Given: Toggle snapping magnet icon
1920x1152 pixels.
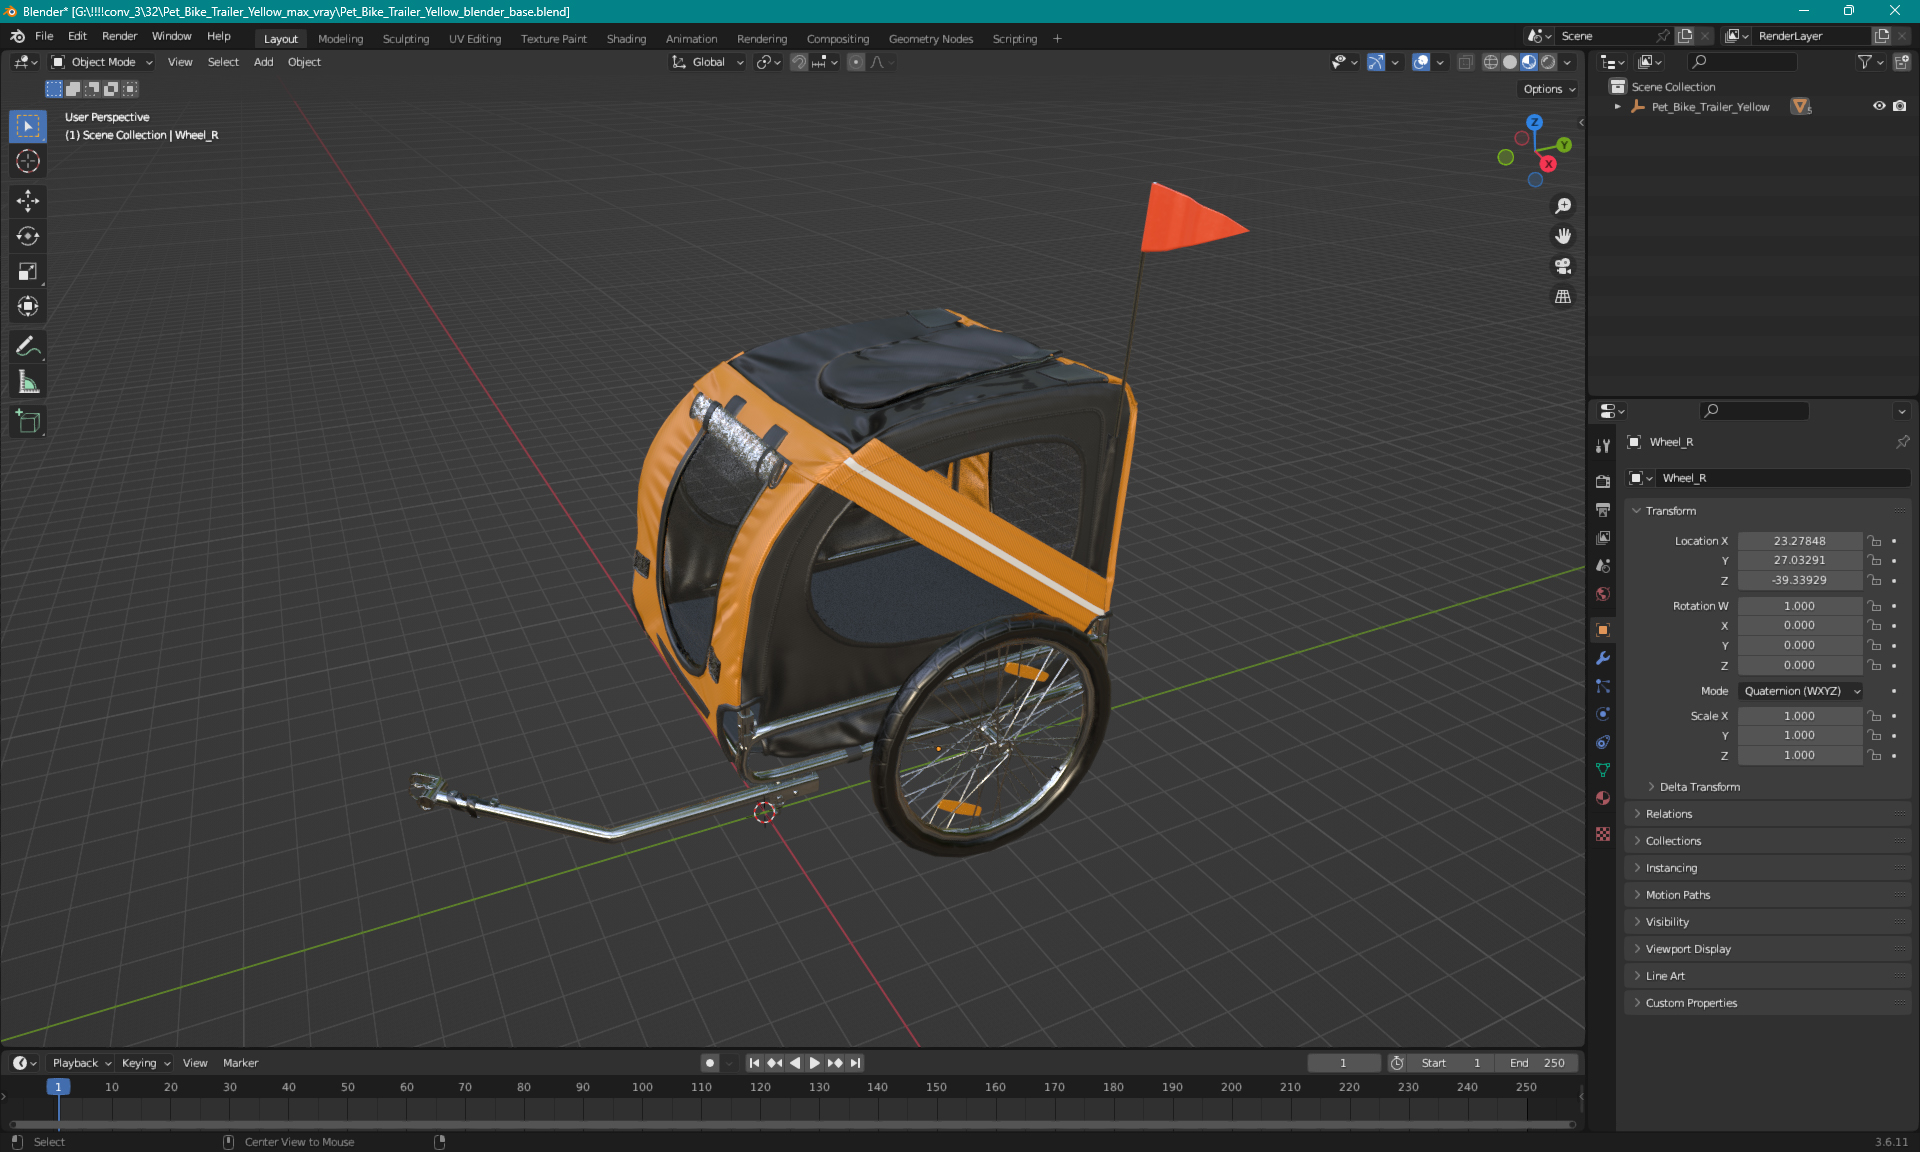Looking at the screenshot, I should click(x=798, y=62).
